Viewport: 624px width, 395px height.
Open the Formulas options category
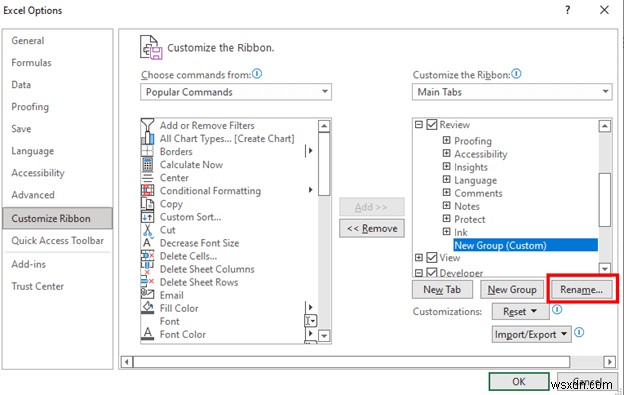tap(31, 63)
